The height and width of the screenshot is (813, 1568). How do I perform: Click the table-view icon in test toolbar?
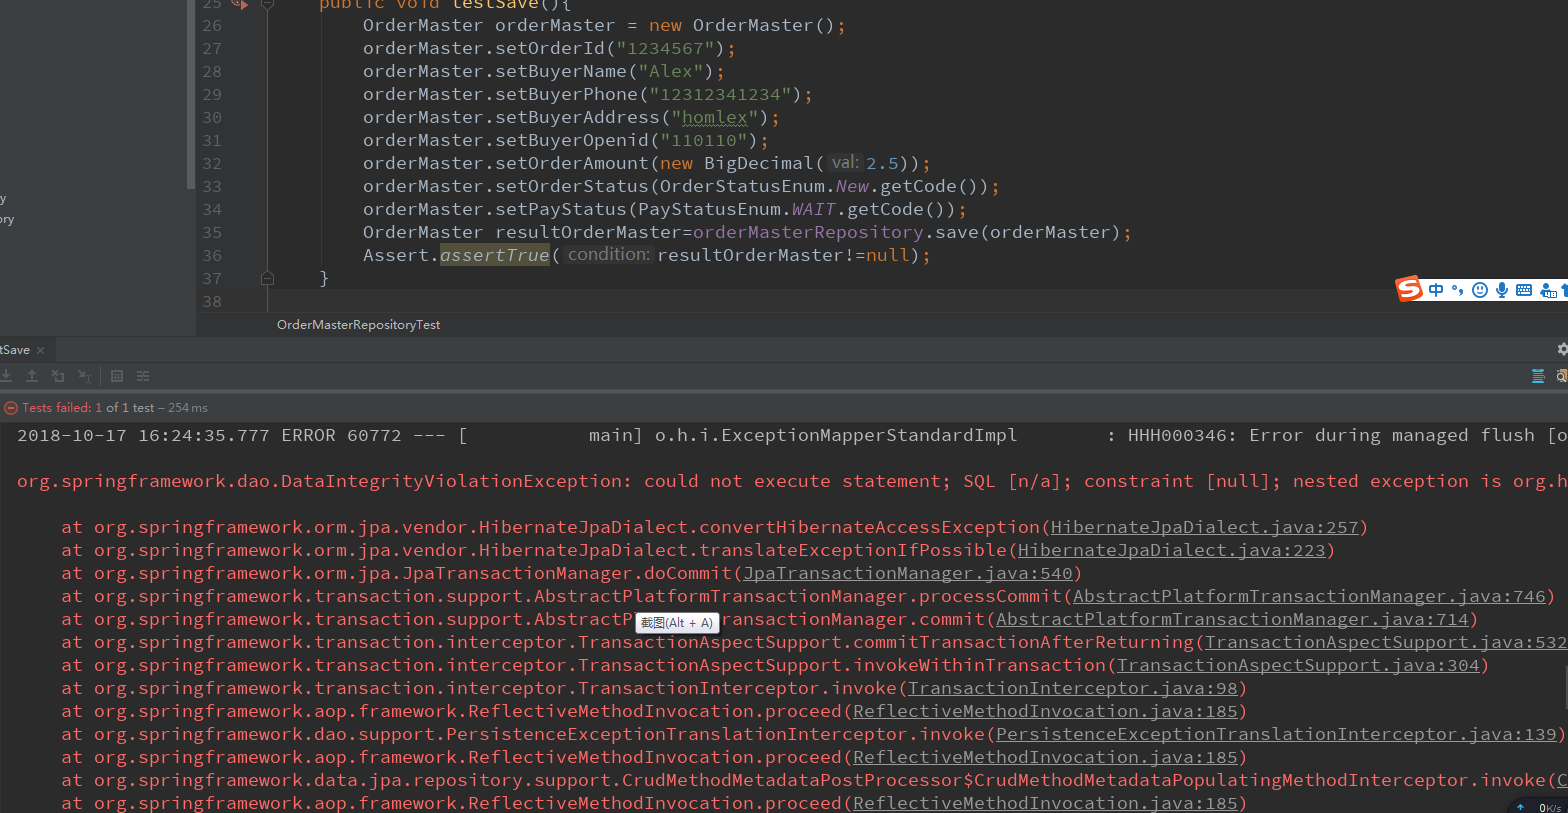tap(117, 376)
